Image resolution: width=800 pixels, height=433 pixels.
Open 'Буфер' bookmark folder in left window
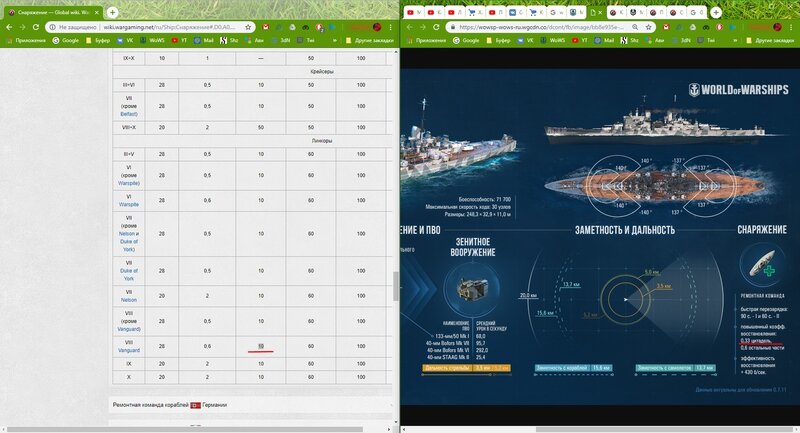[98, 40]
